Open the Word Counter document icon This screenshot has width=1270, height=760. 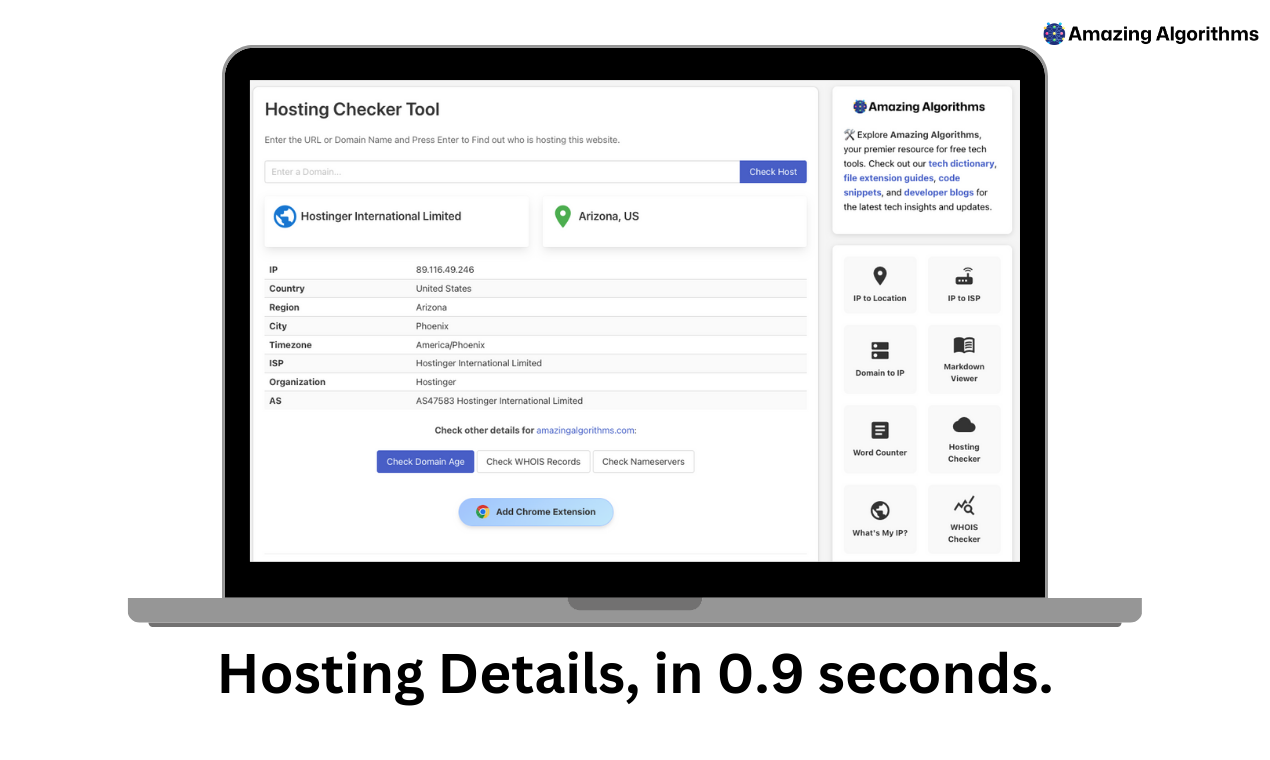click(x=880, y=431)
